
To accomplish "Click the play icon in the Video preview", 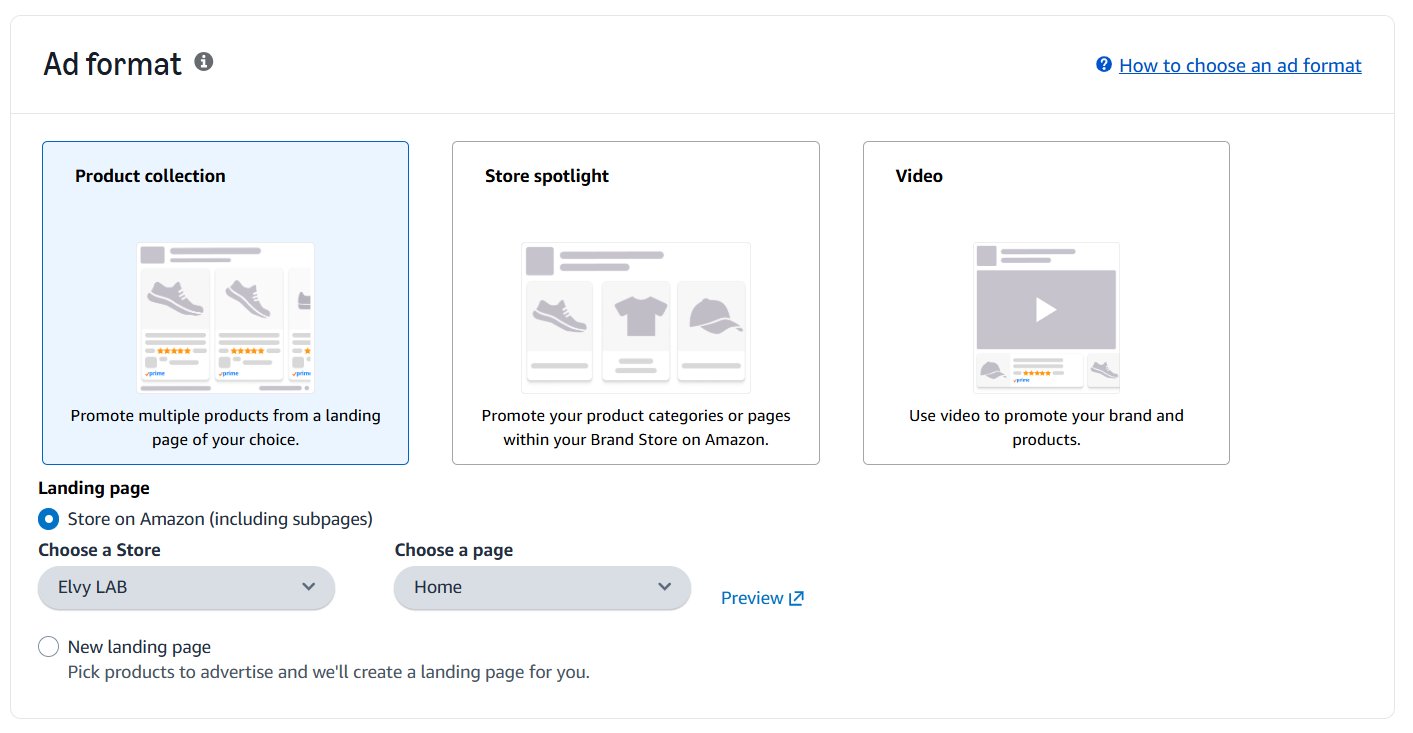I will click(x=1046, y=308).
